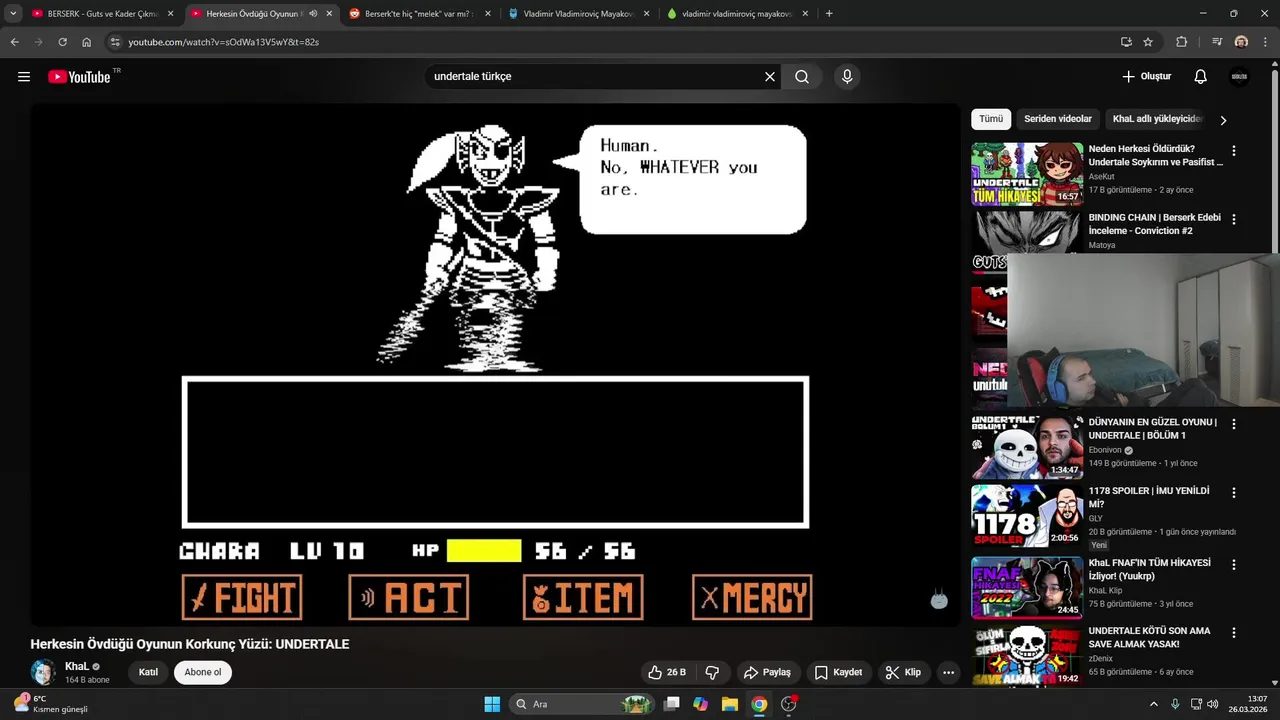Click the Oluştur create button

1146,77
